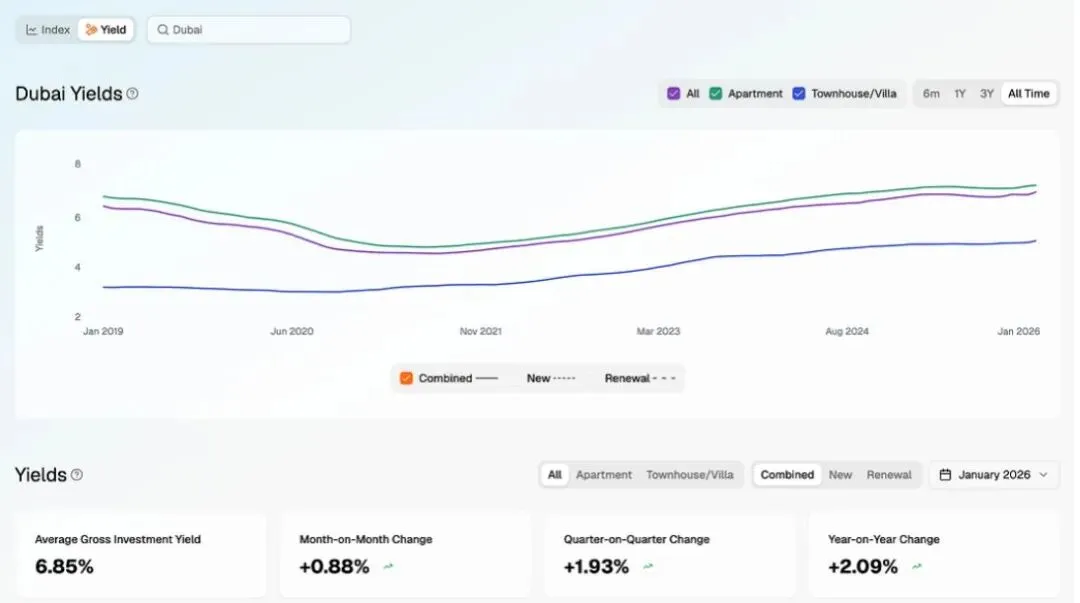Uncheck the All series checkbox
The width and height of the screenshot is (1080, 603).
[x=674, y=94]
